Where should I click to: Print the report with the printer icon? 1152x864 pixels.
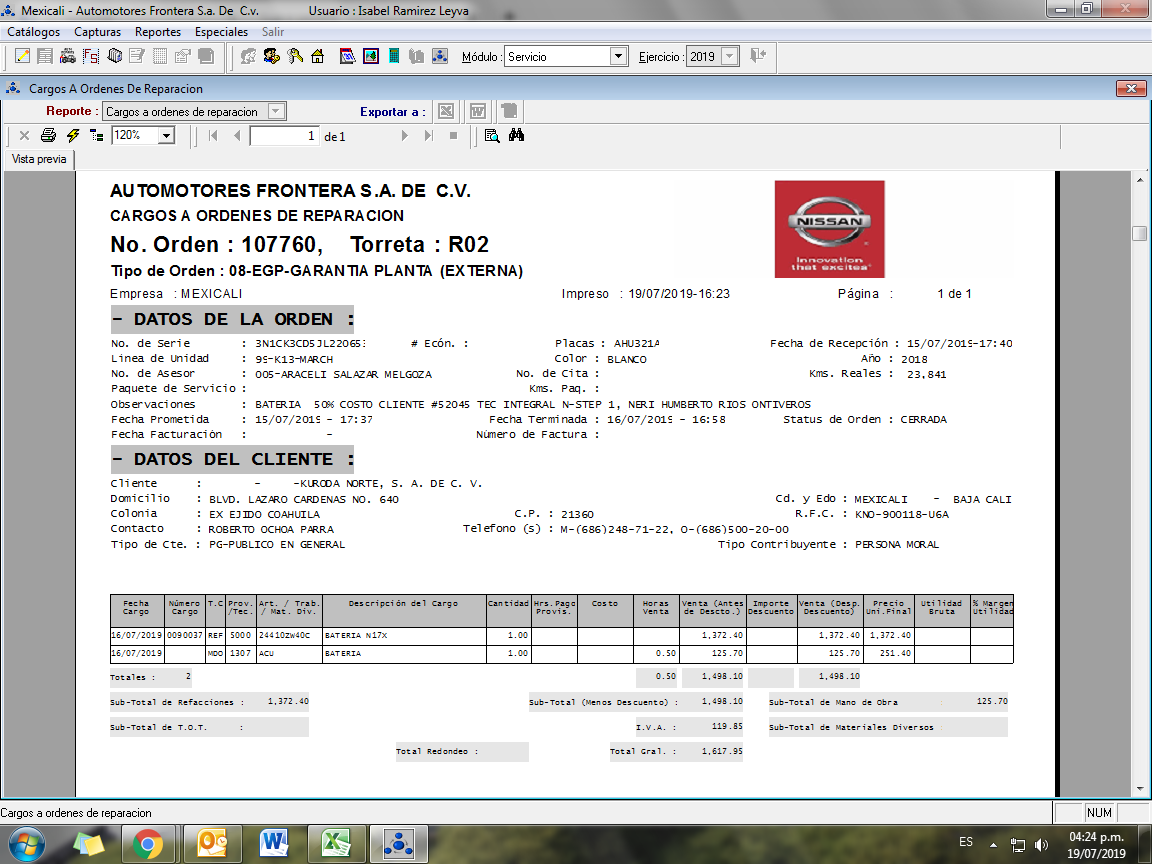[48, 135]
